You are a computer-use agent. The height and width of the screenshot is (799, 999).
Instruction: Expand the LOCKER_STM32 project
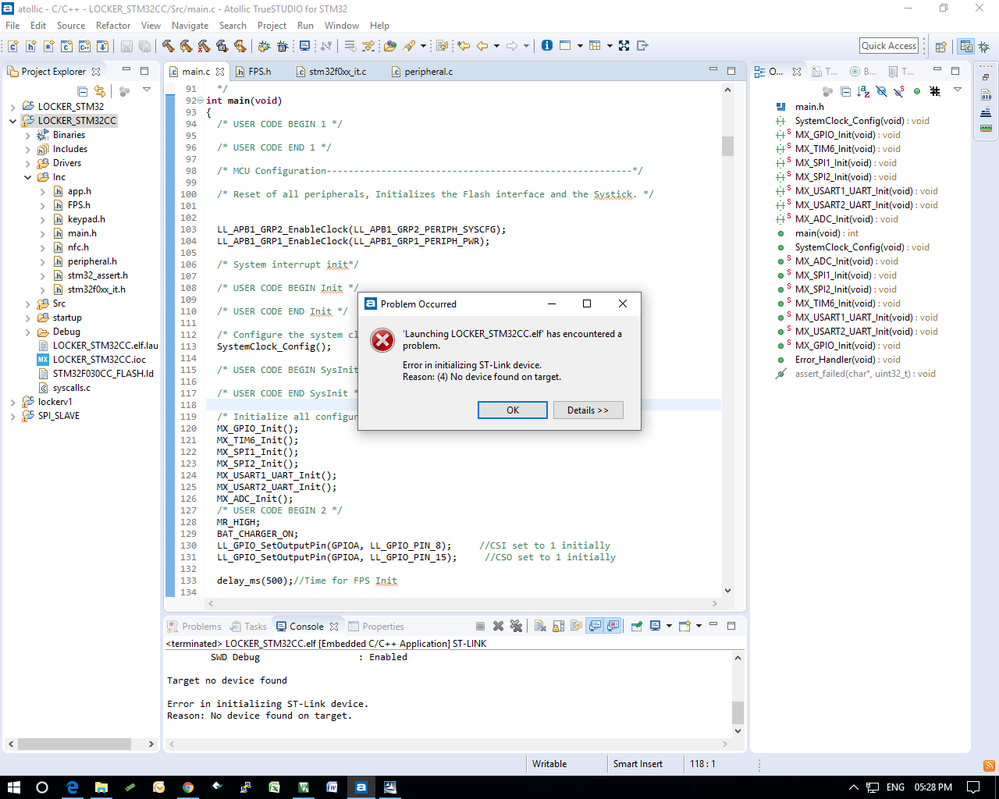point(13,106)
